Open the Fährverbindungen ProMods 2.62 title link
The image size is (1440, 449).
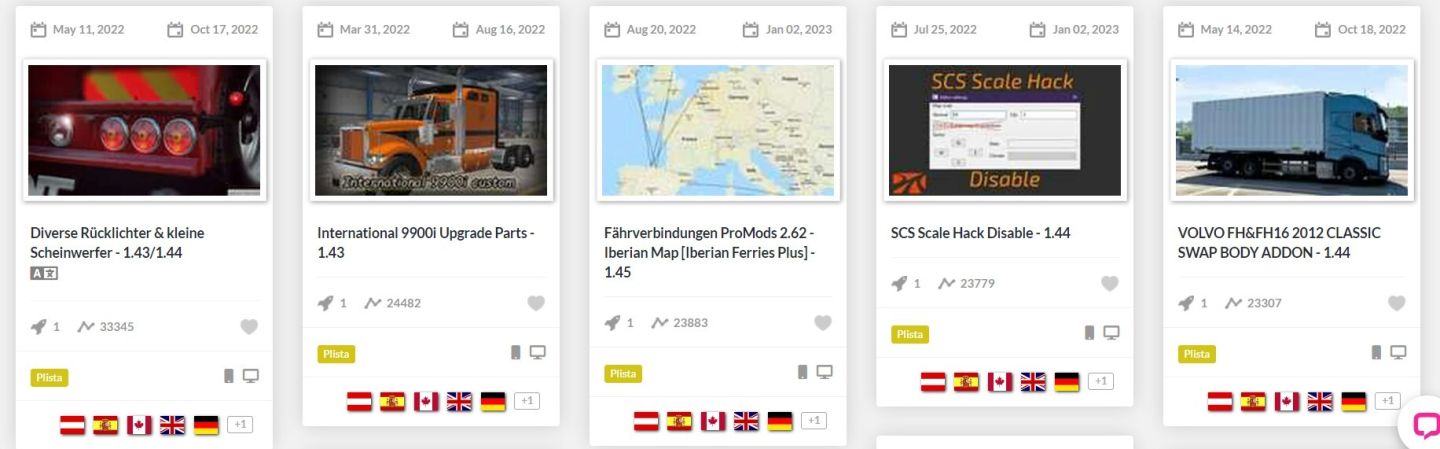click(710, 252)
